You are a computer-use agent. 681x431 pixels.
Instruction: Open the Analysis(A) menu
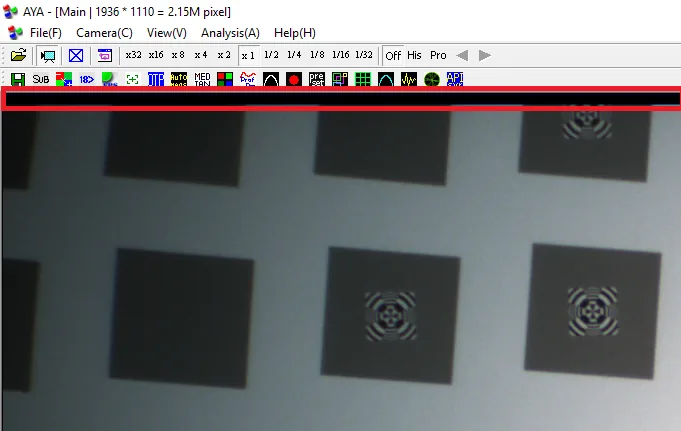[230, 33]
